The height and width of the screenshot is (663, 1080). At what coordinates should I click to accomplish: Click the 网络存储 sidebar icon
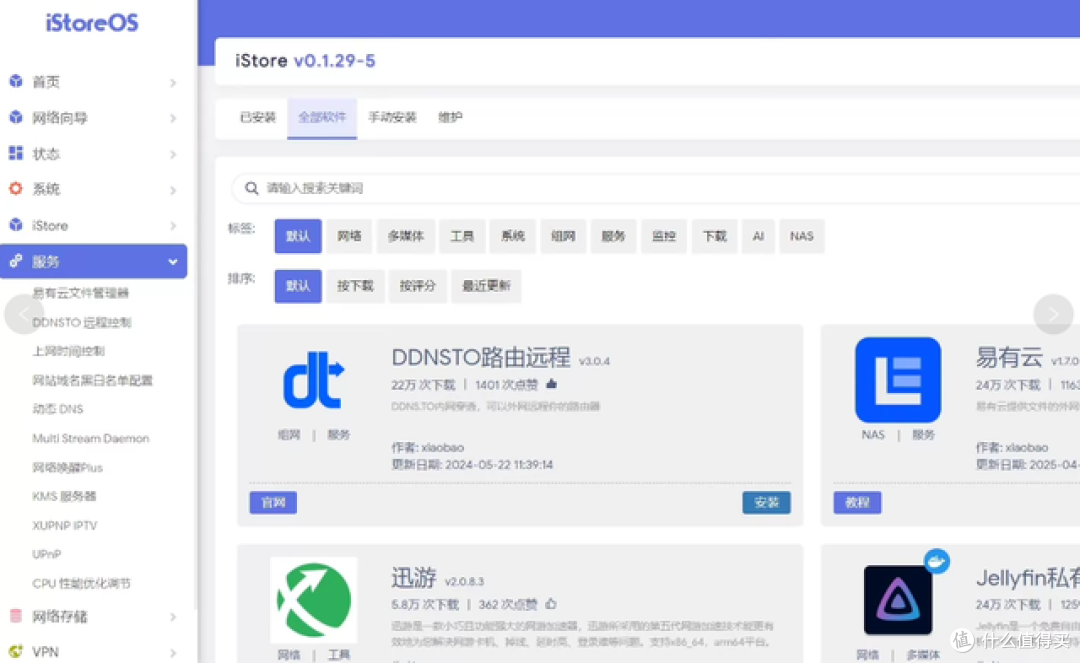click(x=16, y=615)
